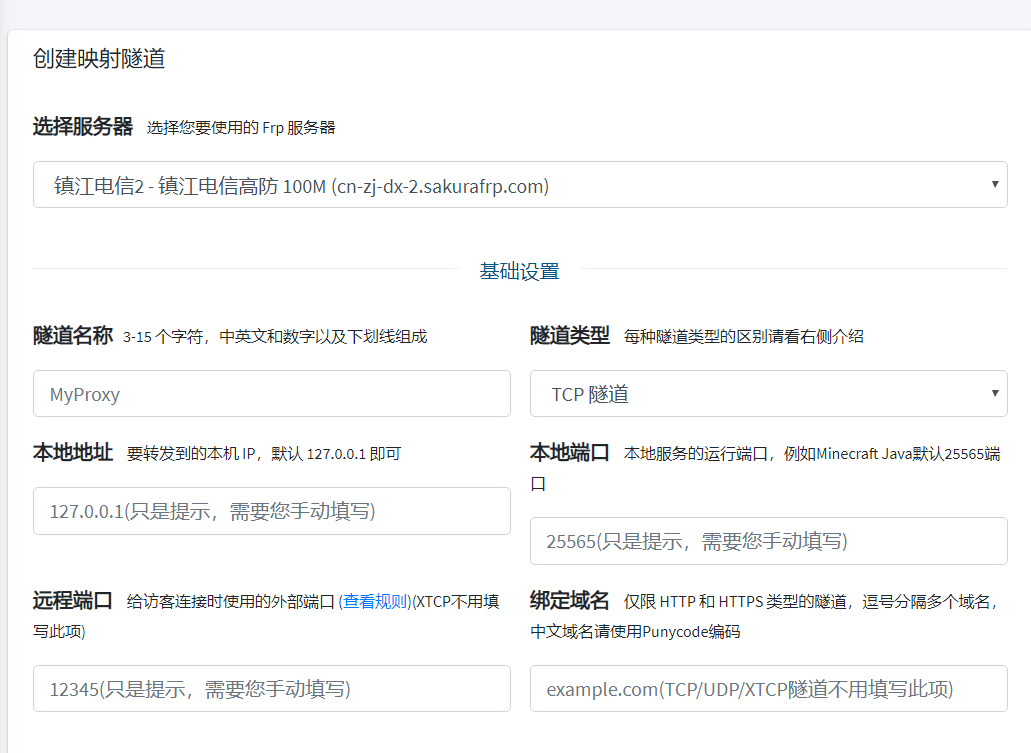Image resolution: width=1031 pixels, height=753 pixels.
Task: Click the hint text 选择您要使用的 Frp 服务器
Action: pyautogui.click(x=241, y=128)
